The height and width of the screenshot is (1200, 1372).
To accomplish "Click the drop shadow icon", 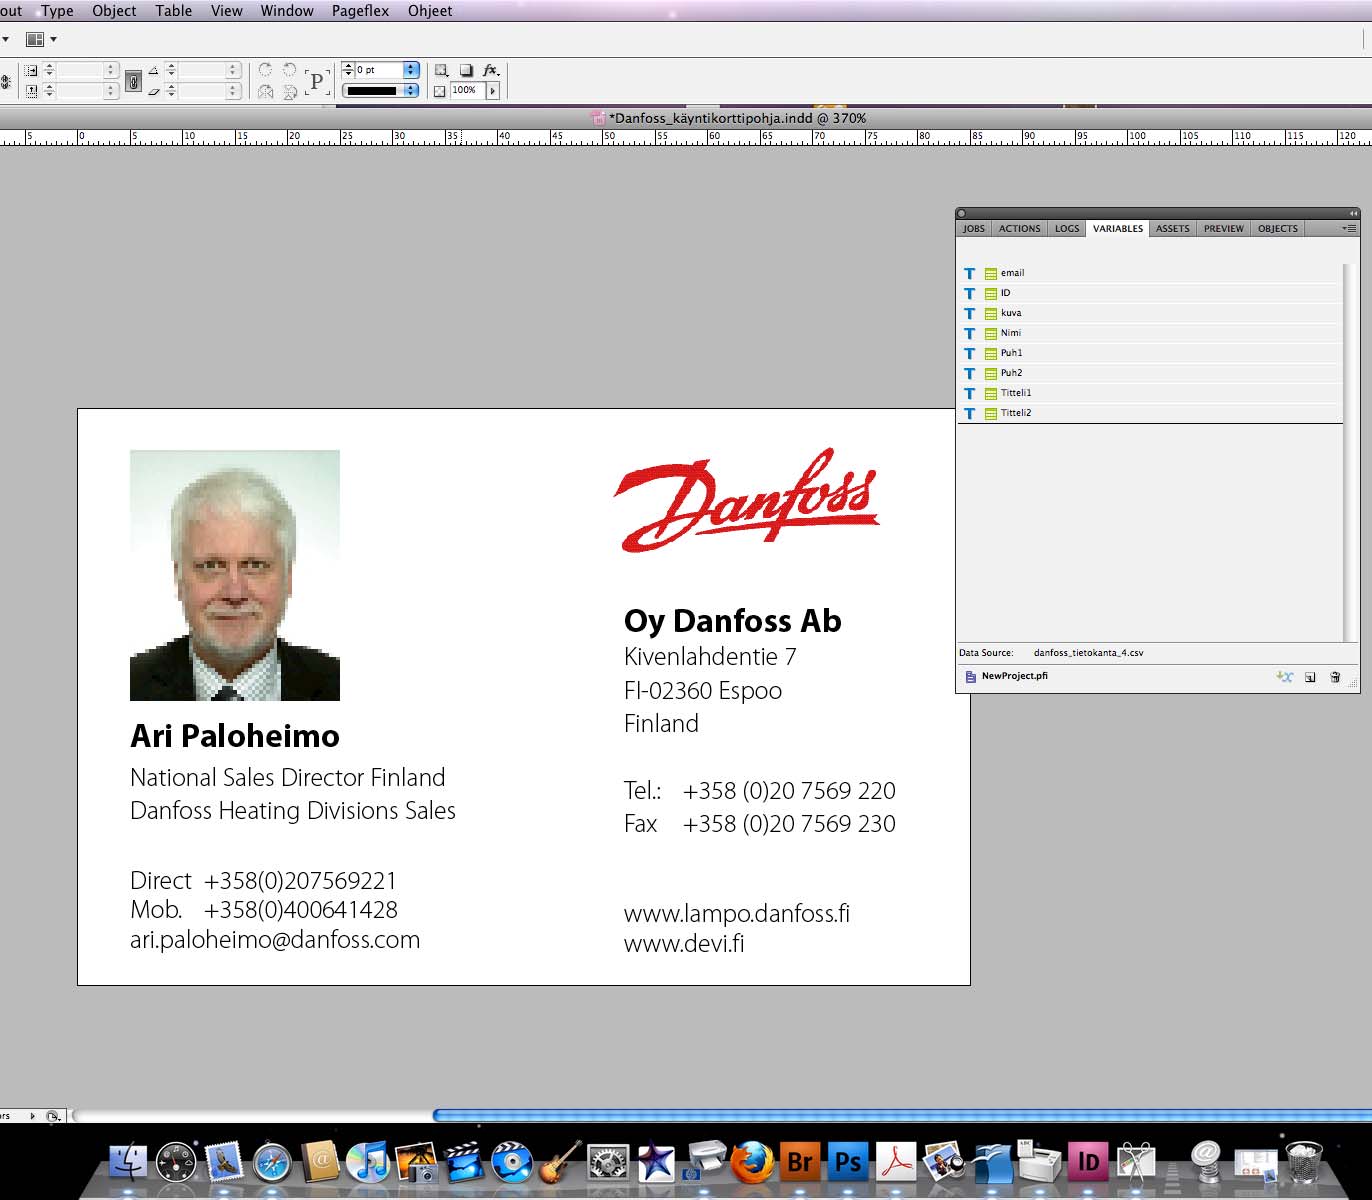I will 466,70.
